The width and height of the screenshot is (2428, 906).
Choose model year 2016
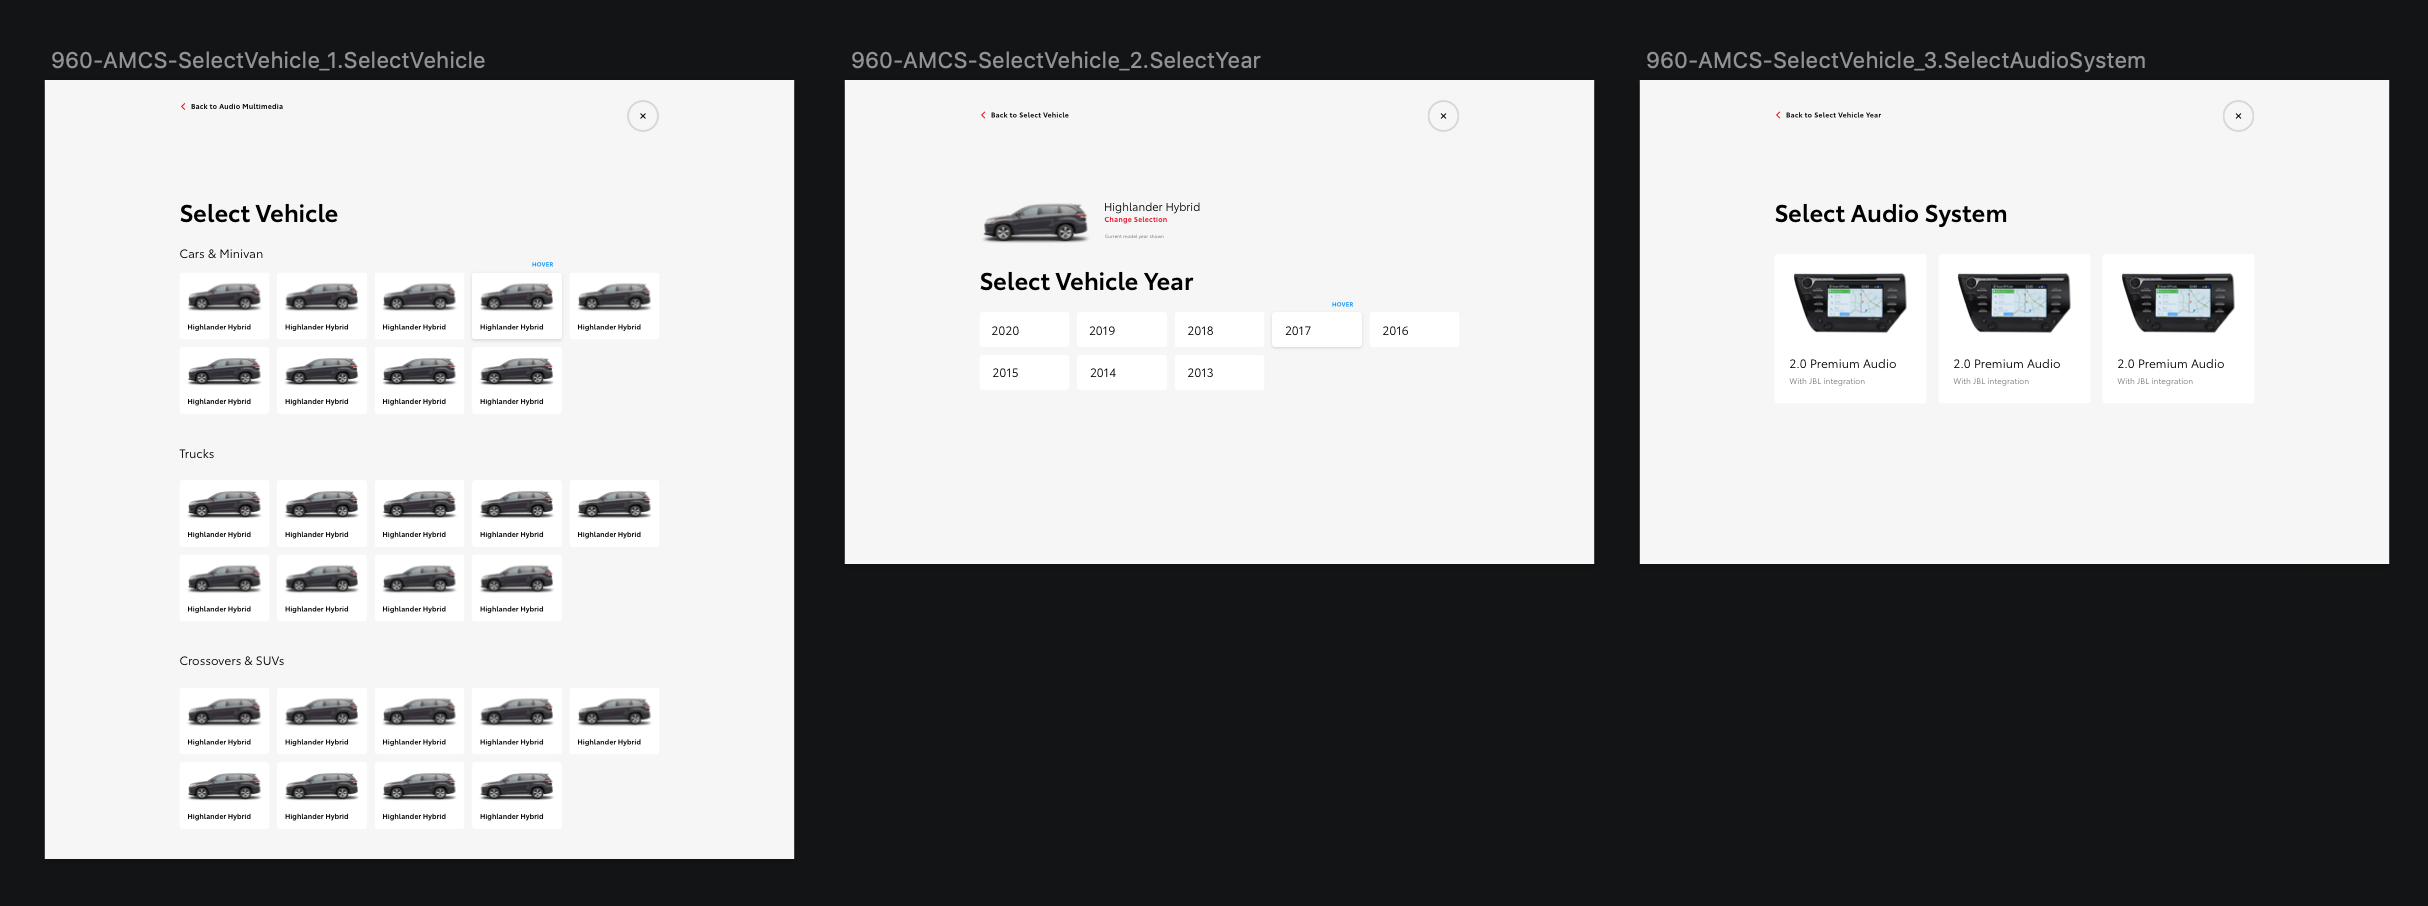[x=1414, y=330]
